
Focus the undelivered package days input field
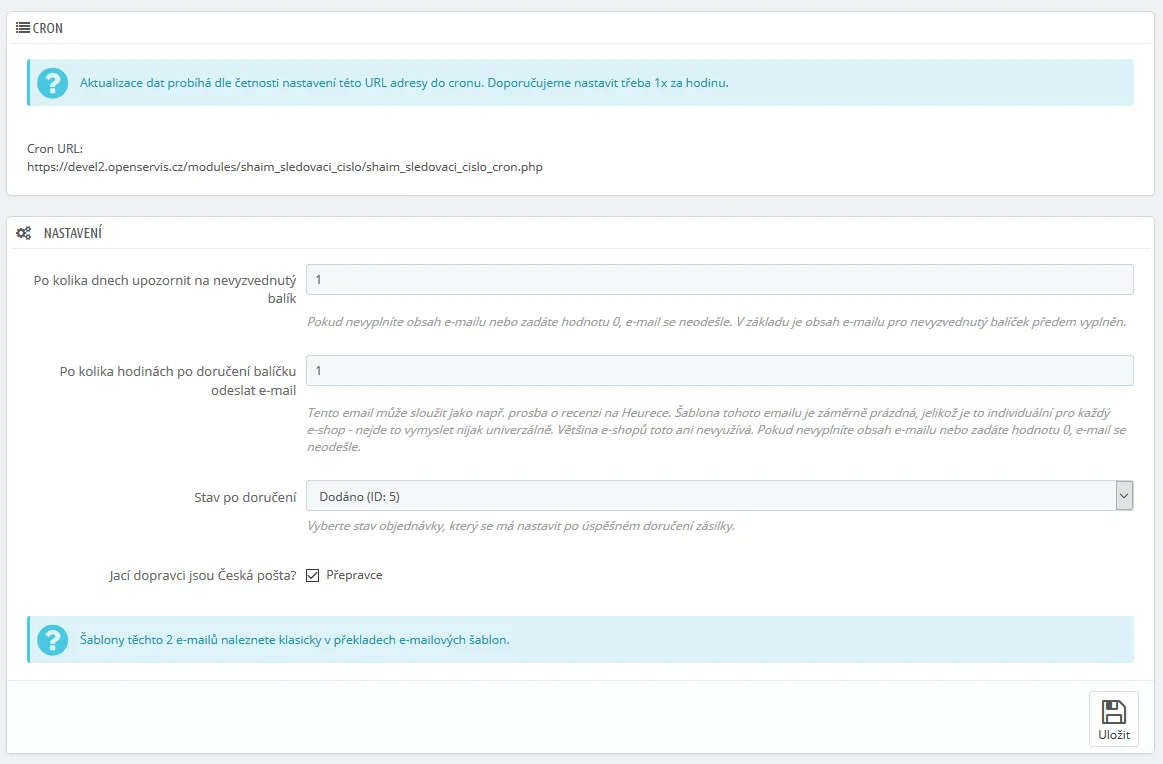point(719,280)
